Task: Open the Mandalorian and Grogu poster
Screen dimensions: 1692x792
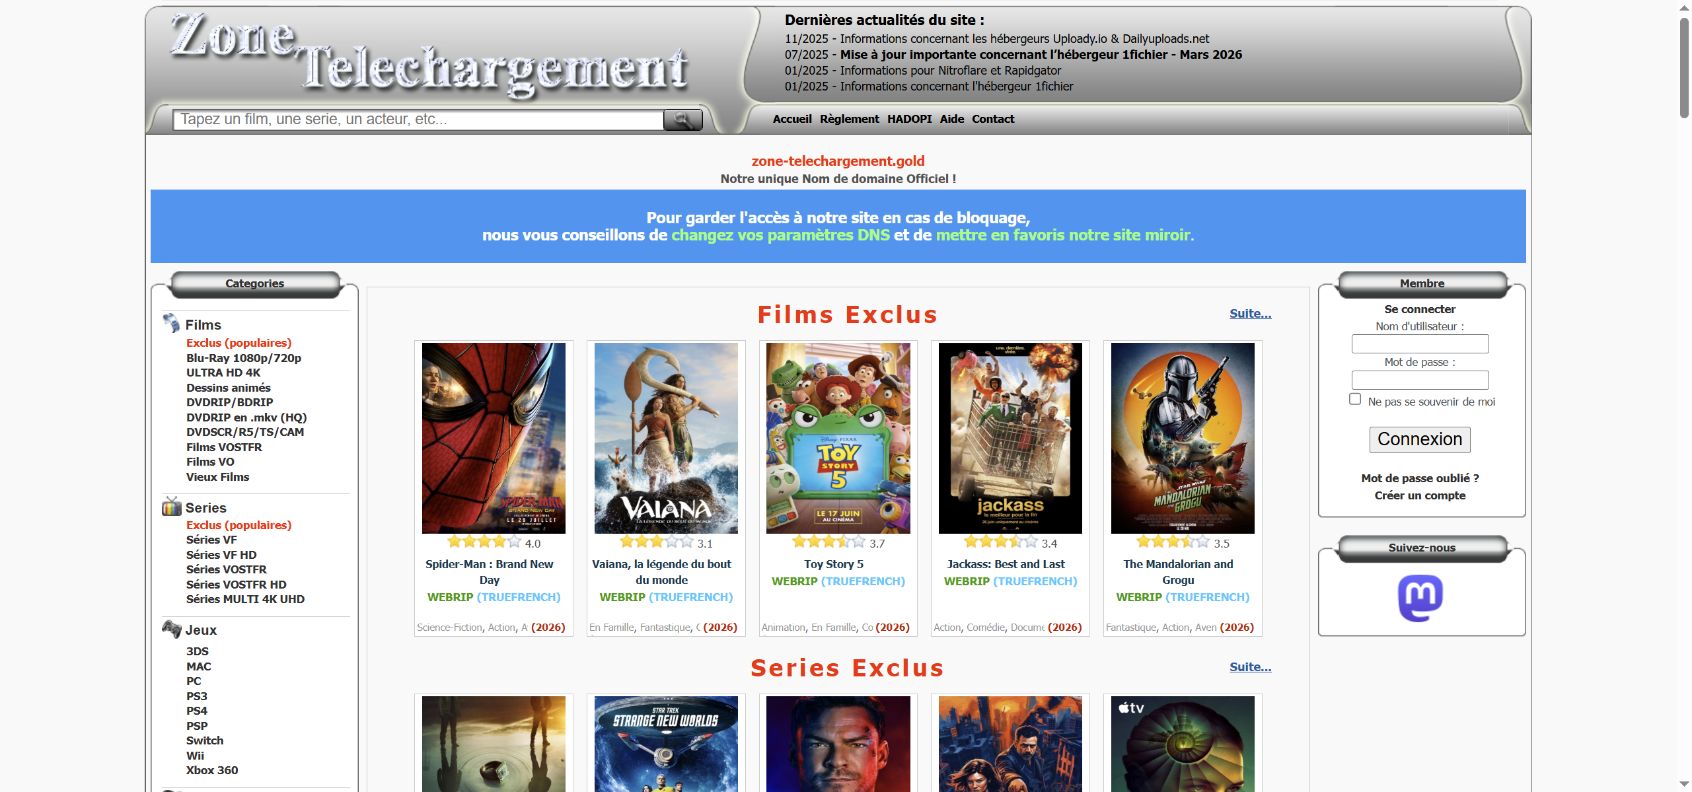Action: (1182, 438)
